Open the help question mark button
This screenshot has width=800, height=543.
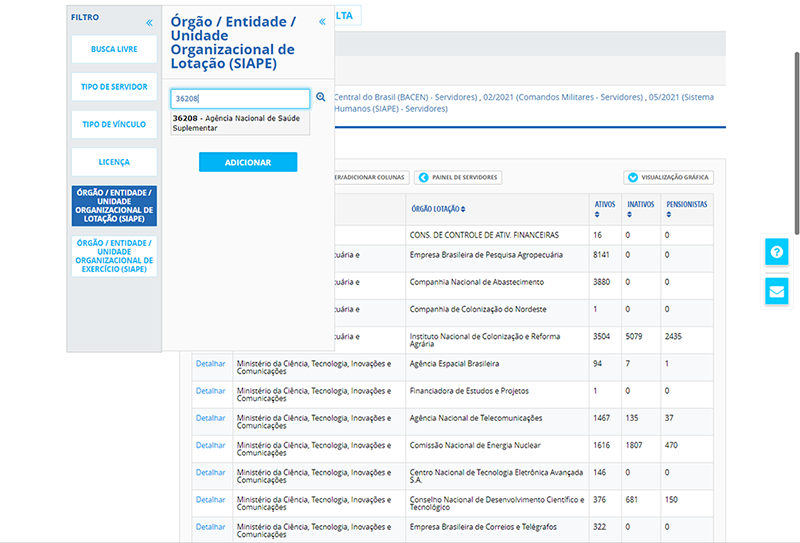(x=776, y=251)
